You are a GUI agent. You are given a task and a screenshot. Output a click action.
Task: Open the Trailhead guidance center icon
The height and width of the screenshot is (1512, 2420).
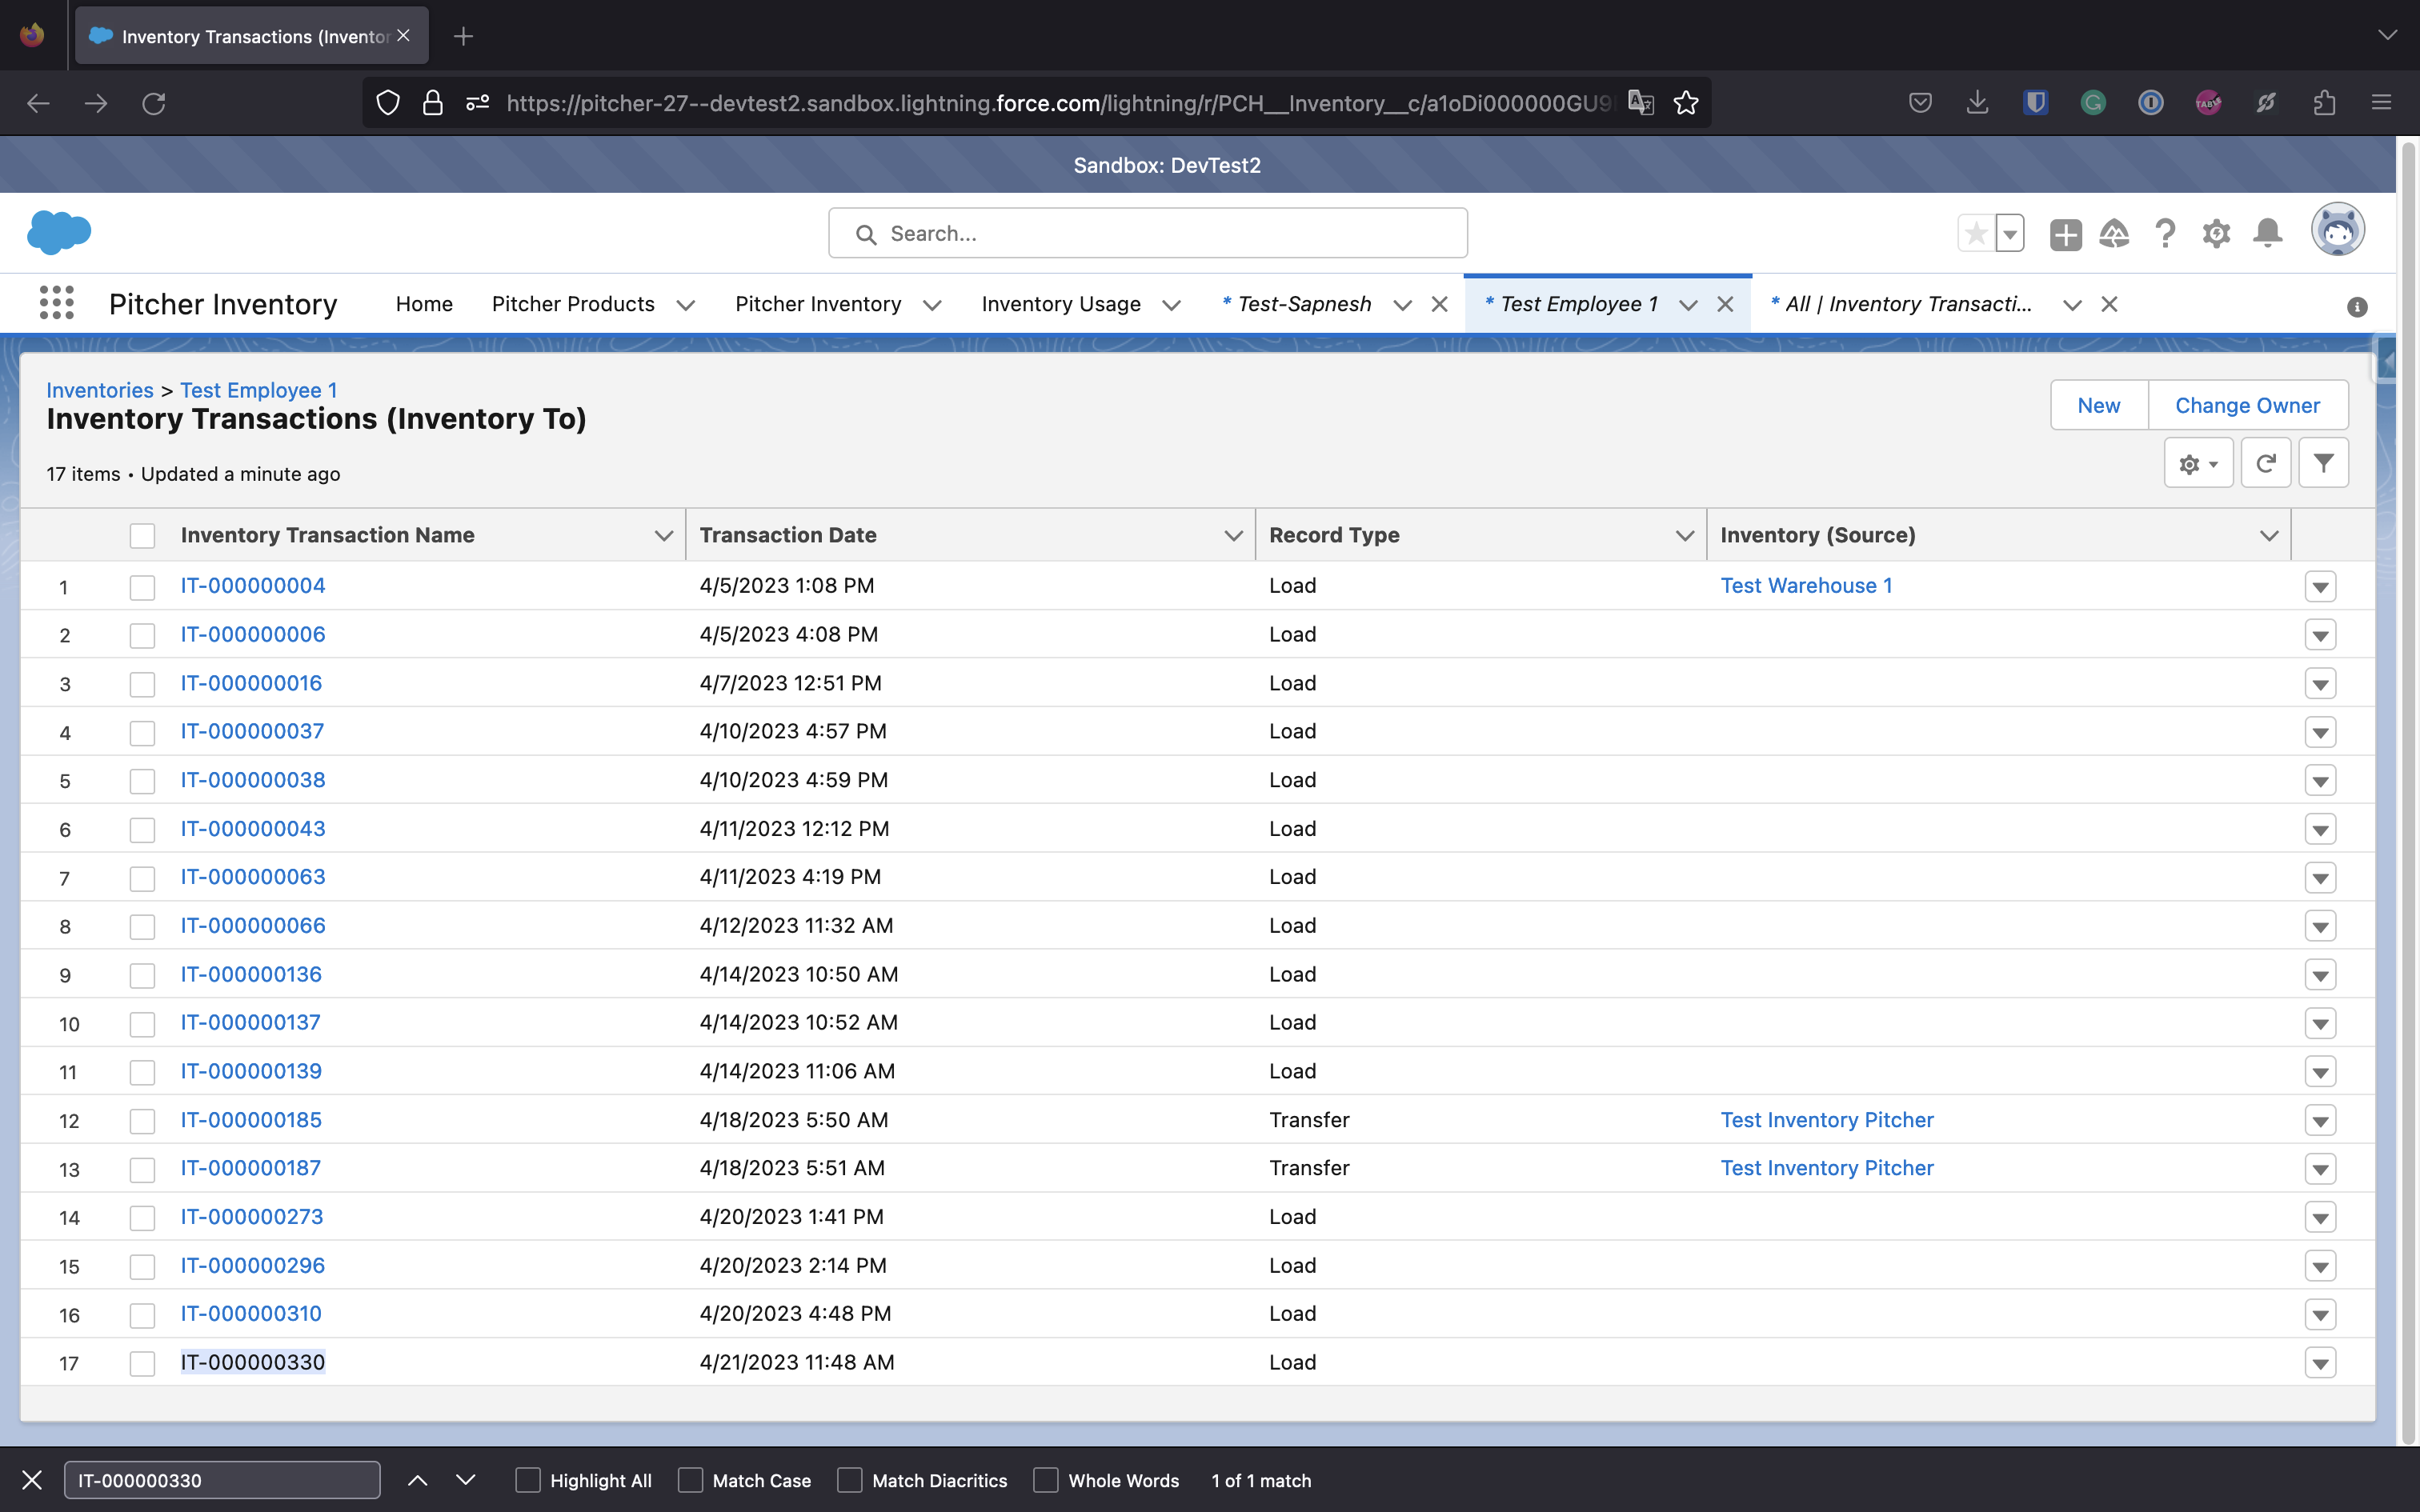[2114, 233]
